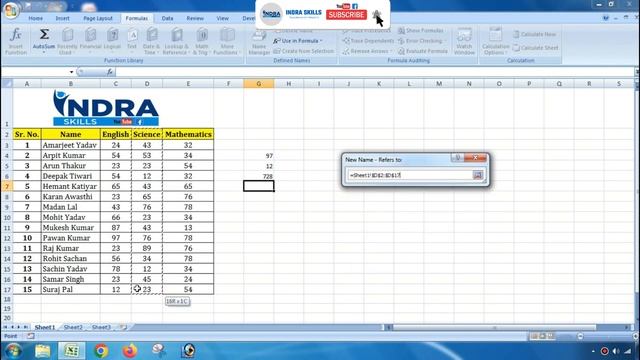Image resolution: width=640 pixels, height=360 pixels.
Task: Switch to Sheet3 tab
Action: point(101,327)
